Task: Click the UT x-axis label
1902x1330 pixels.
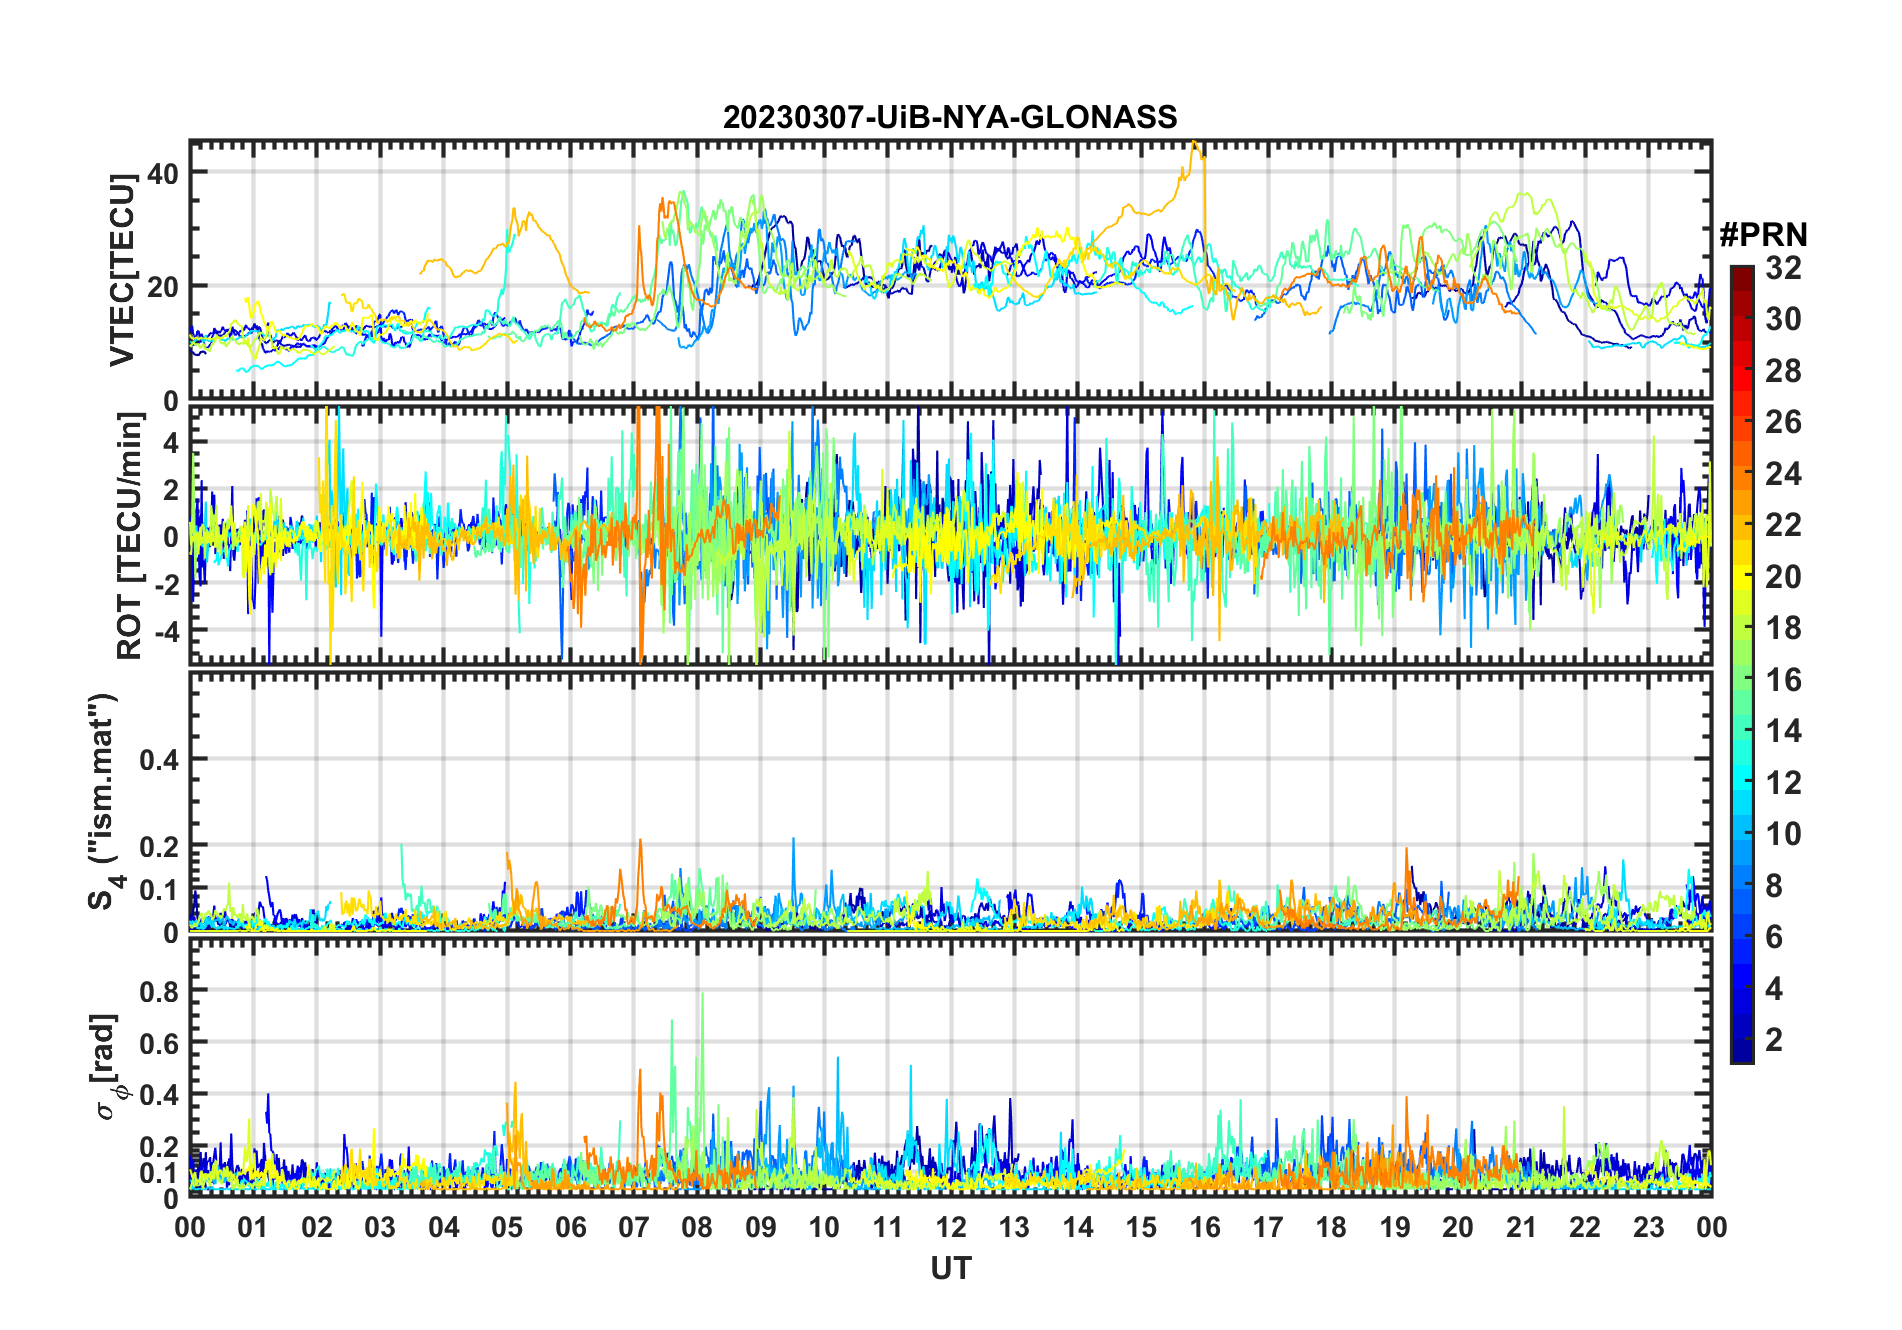Action: tap(950, 1268)
